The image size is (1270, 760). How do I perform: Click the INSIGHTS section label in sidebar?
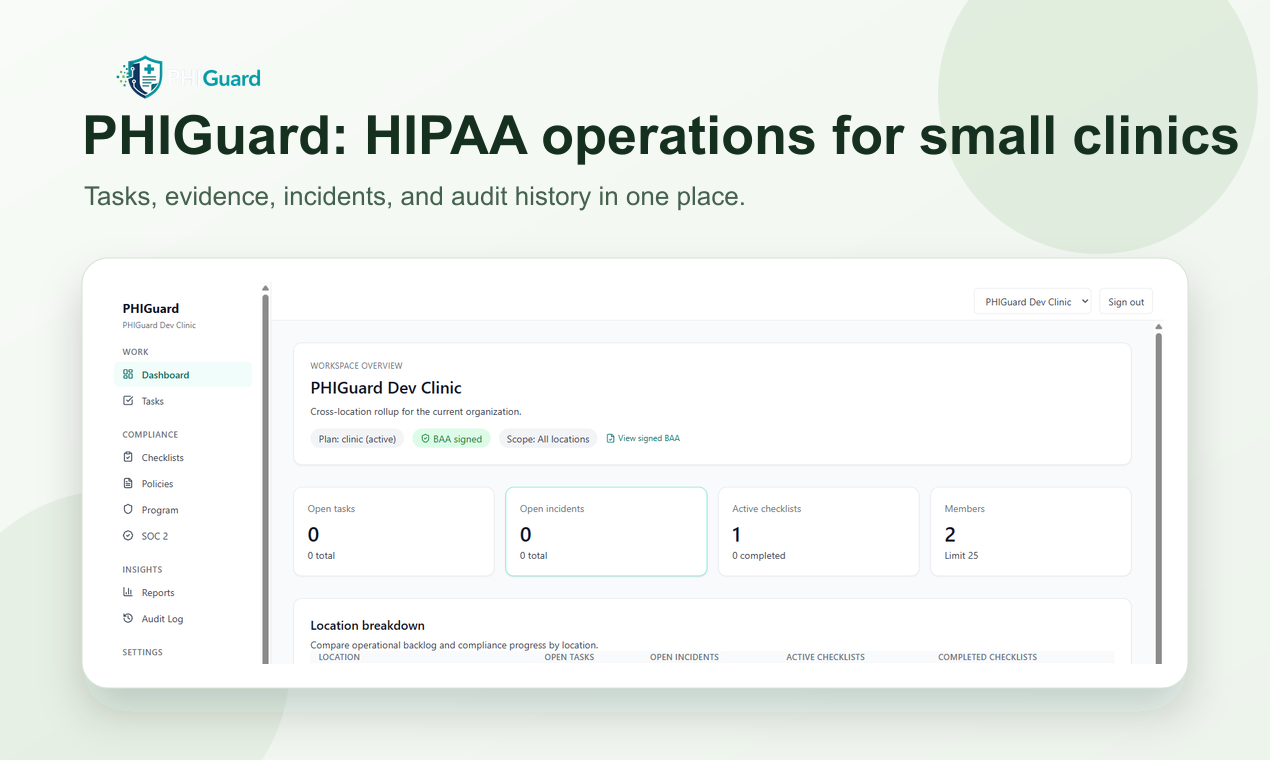pos(142,569)
